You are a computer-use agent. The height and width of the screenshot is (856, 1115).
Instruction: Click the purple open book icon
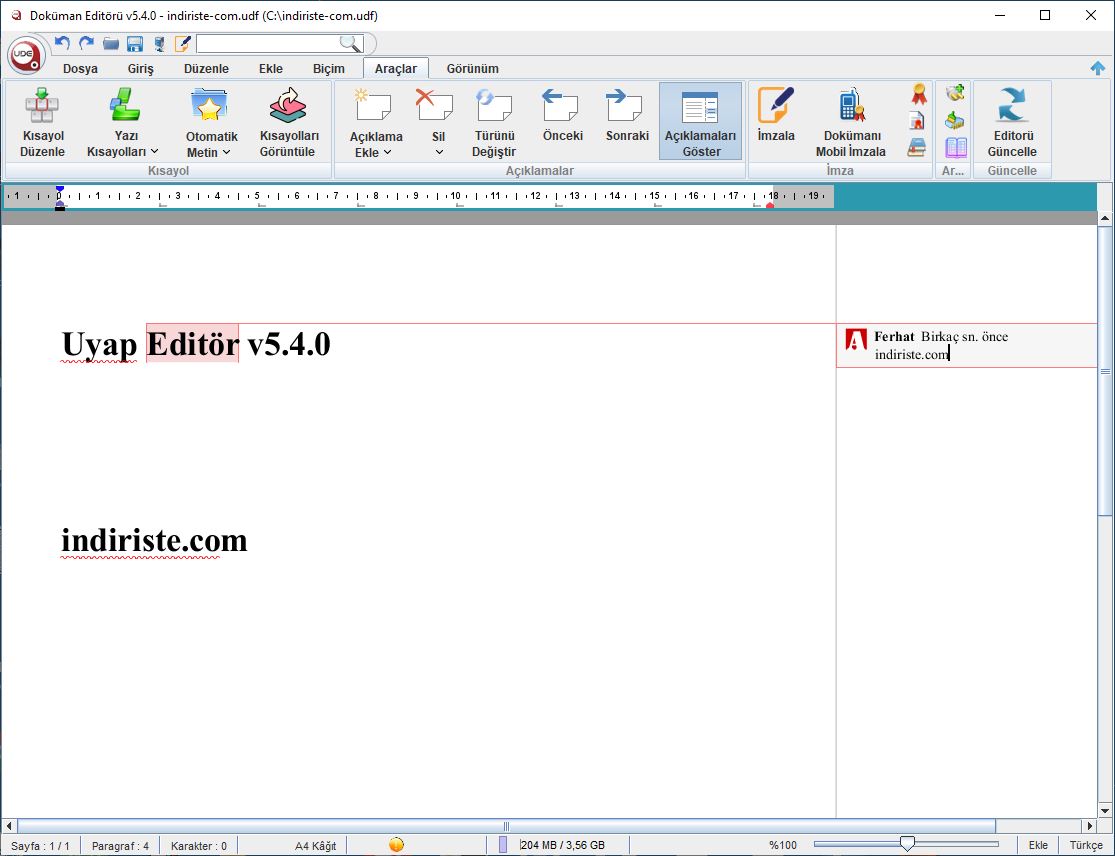(x=955, y=147)
